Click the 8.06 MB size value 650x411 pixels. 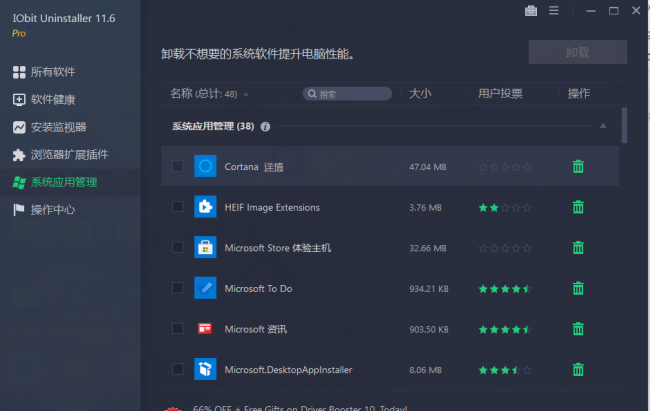click(x=425, y=370)
